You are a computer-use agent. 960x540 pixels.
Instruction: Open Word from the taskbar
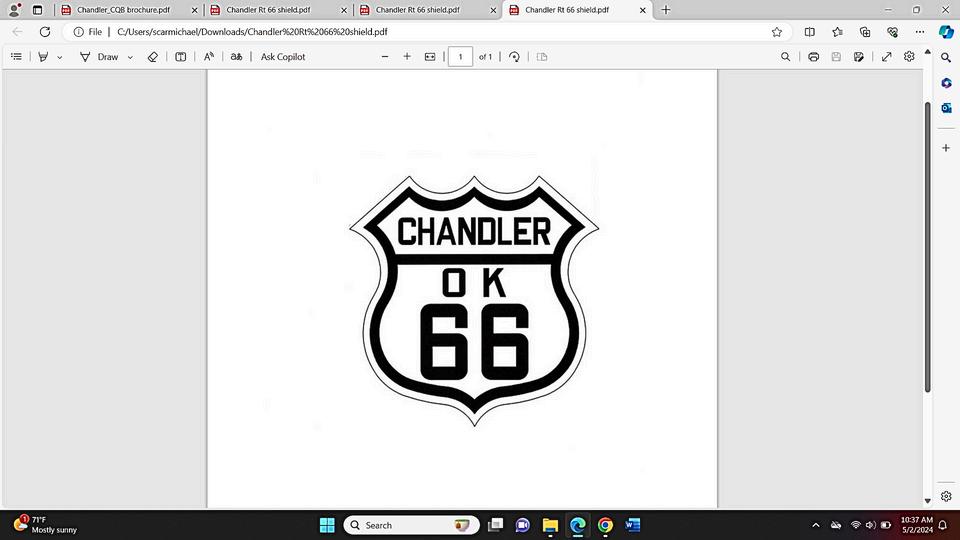pos(632,525)
